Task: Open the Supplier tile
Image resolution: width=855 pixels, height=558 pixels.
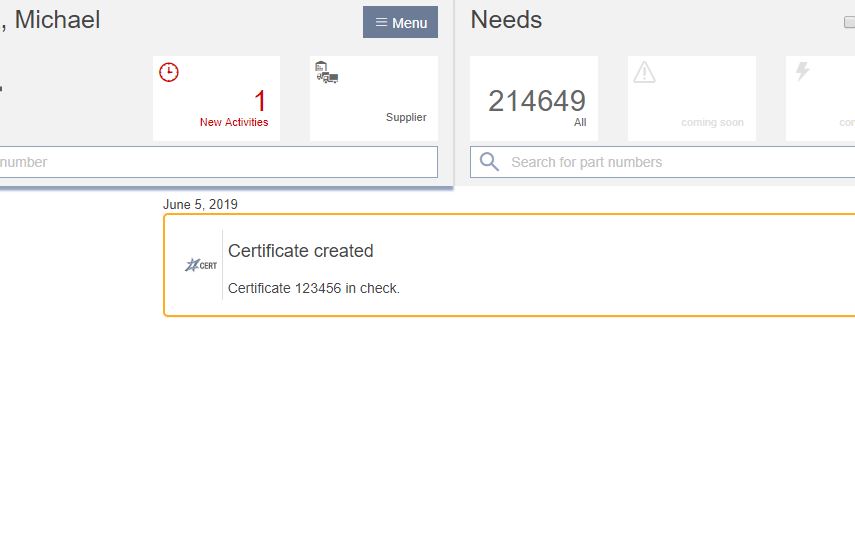Action: coord(374,98)
